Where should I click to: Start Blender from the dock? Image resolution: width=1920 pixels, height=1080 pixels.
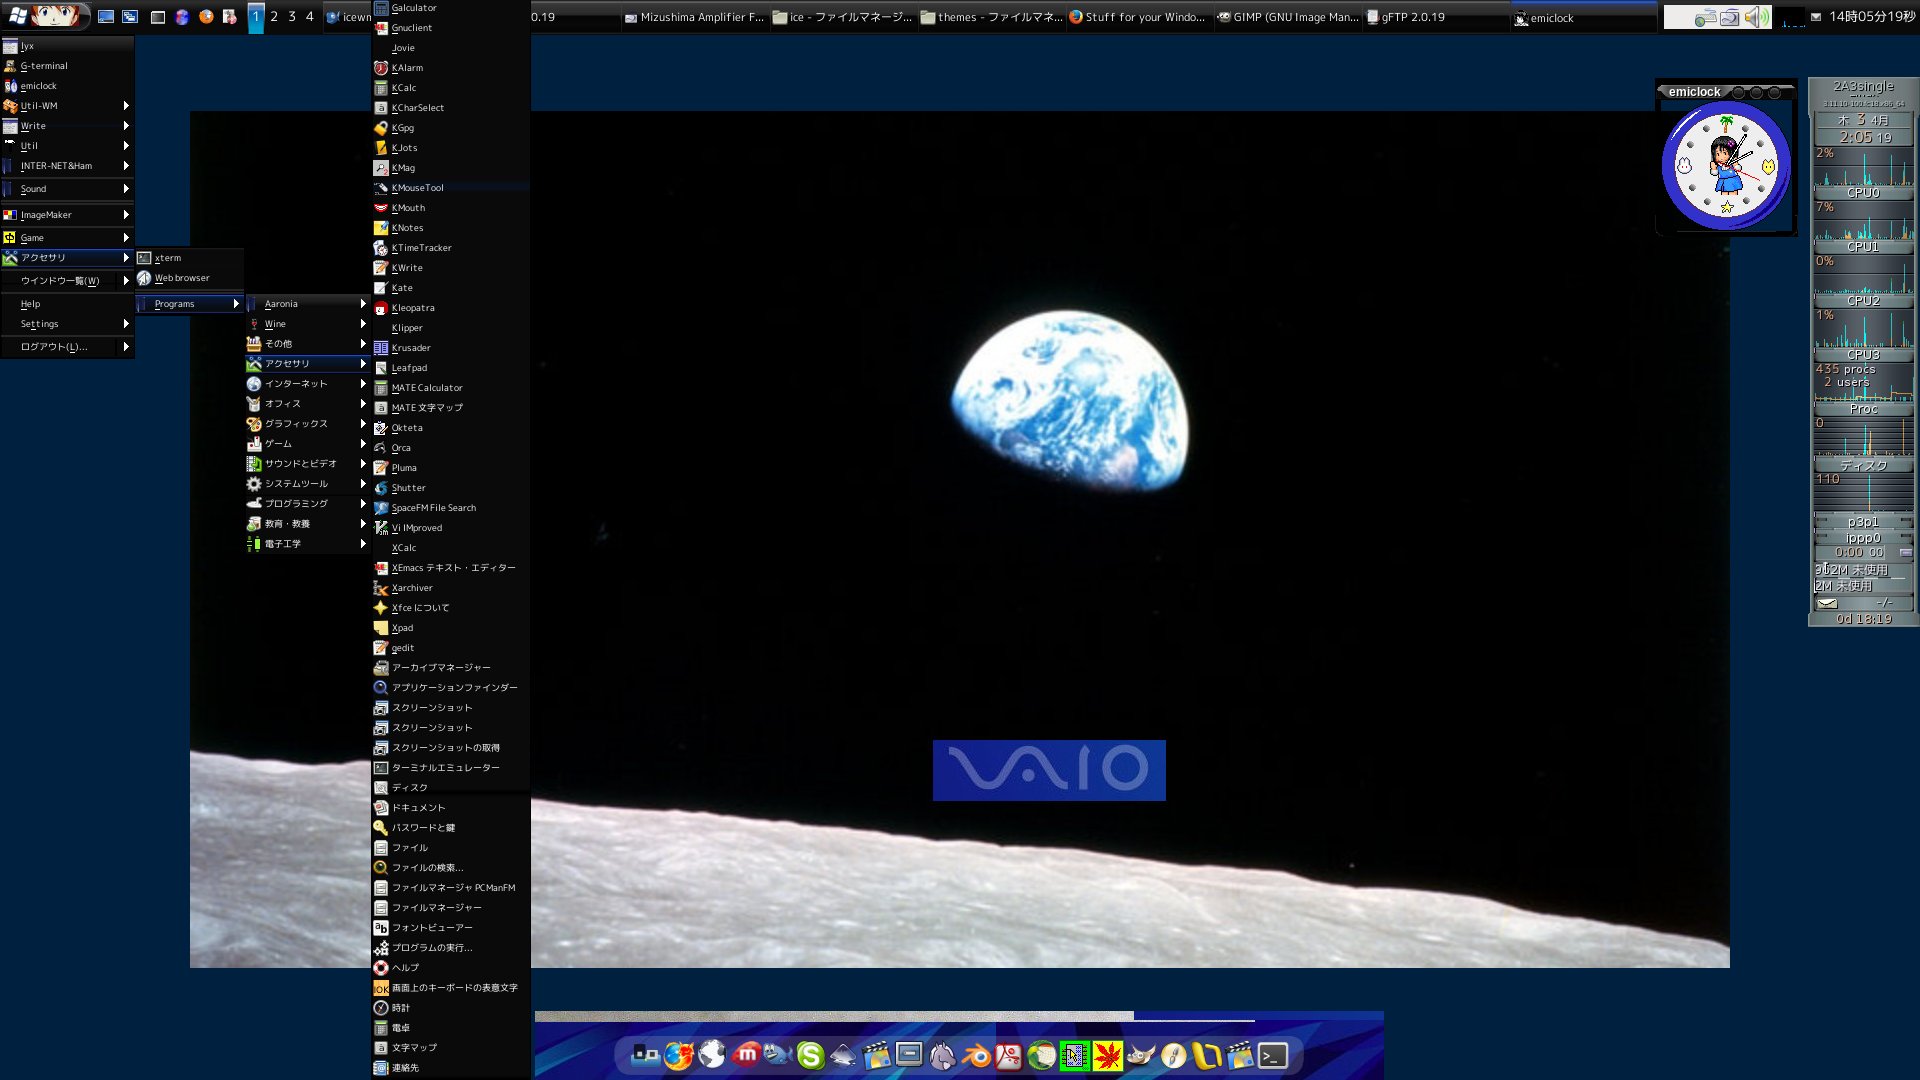tap(976, 1055)
